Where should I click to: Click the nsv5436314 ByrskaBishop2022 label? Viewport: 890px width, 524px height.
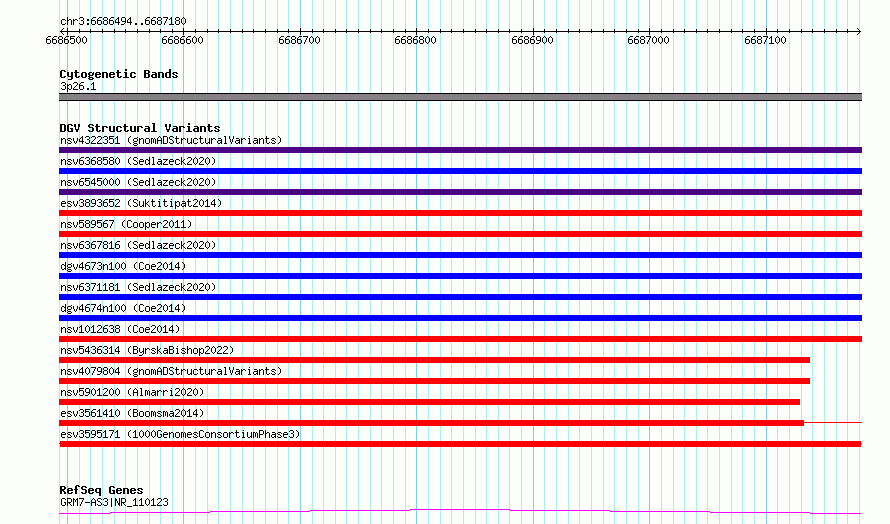click(x=147, y=350)
